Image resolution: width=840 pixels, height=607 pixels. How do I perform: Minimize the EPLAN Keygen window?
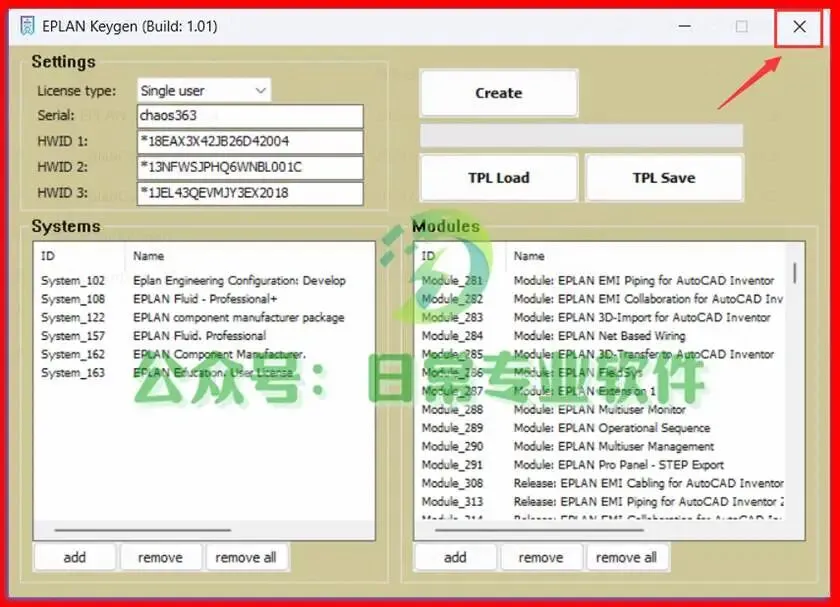click(685, 26)
